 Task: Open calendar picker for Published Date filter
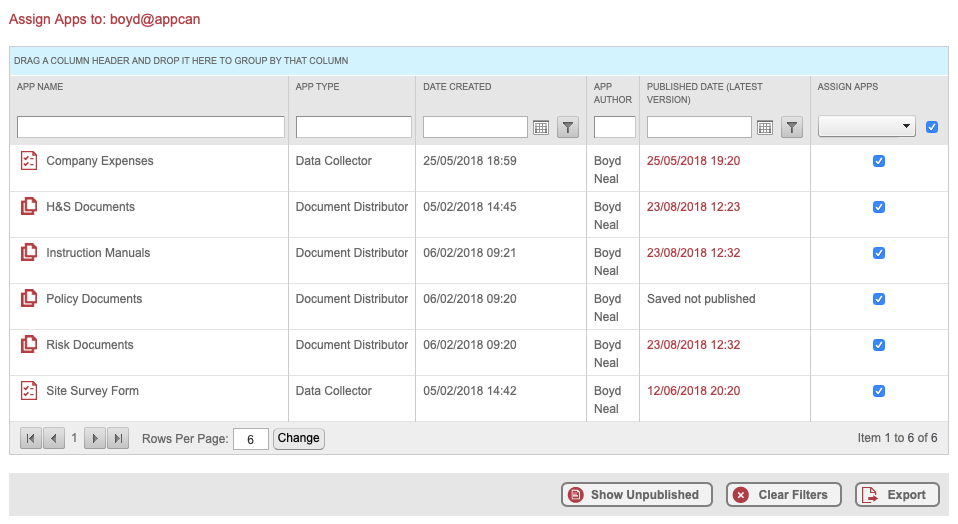click(x=765, y=127)
